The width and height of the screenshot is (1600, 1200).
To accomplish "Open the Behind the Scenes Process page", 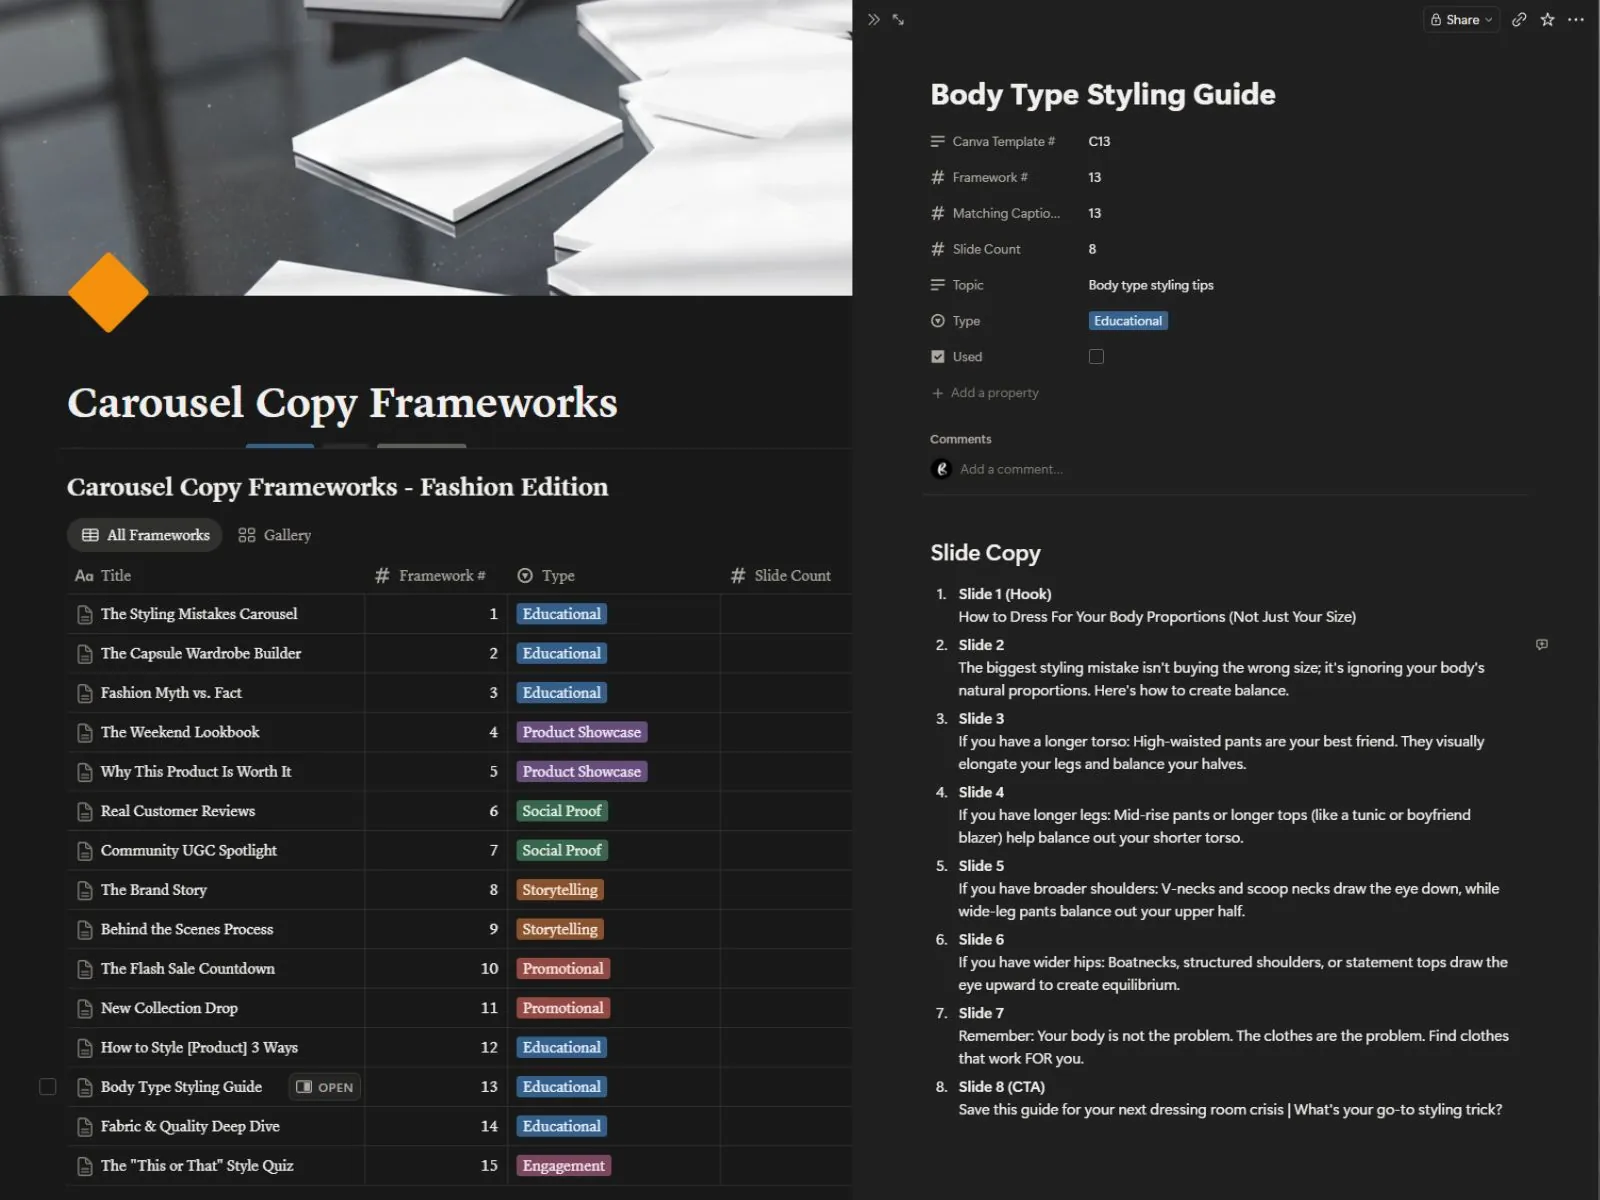I will [187, 929].
